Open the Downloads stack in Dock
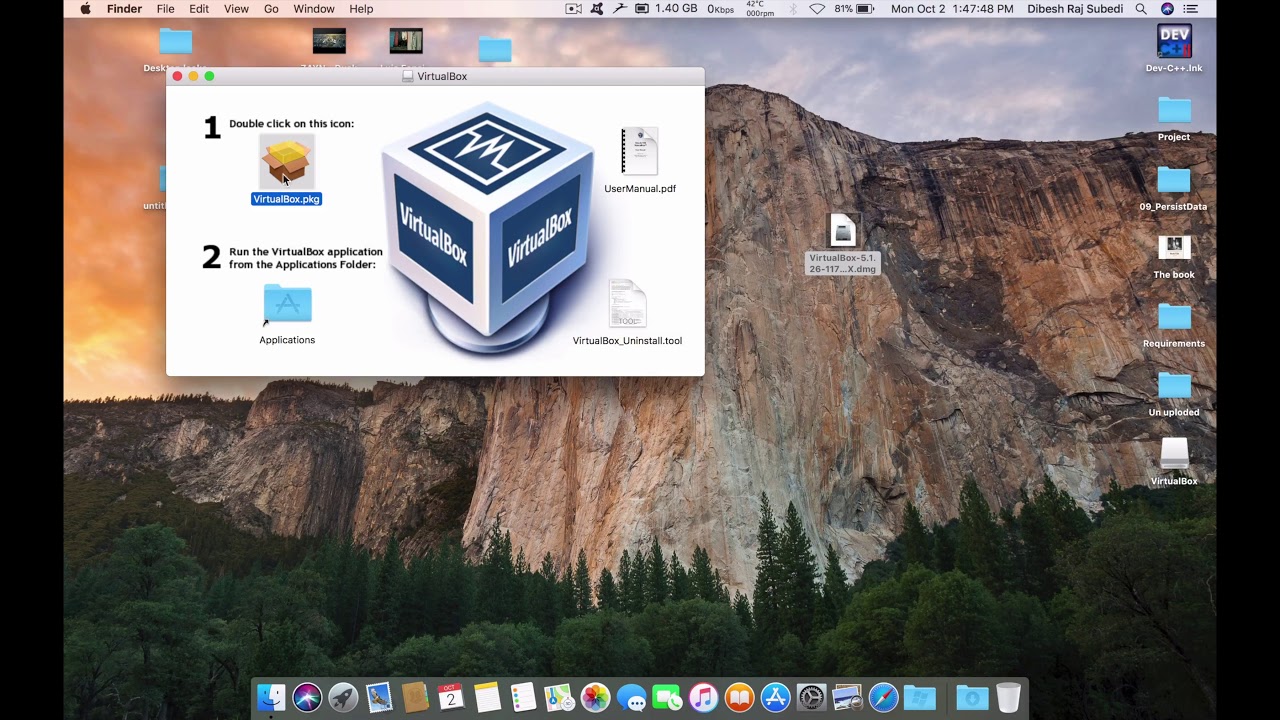Image resolution: width=1280 pixels, height=720 pixels. click(x=971, y=697)
